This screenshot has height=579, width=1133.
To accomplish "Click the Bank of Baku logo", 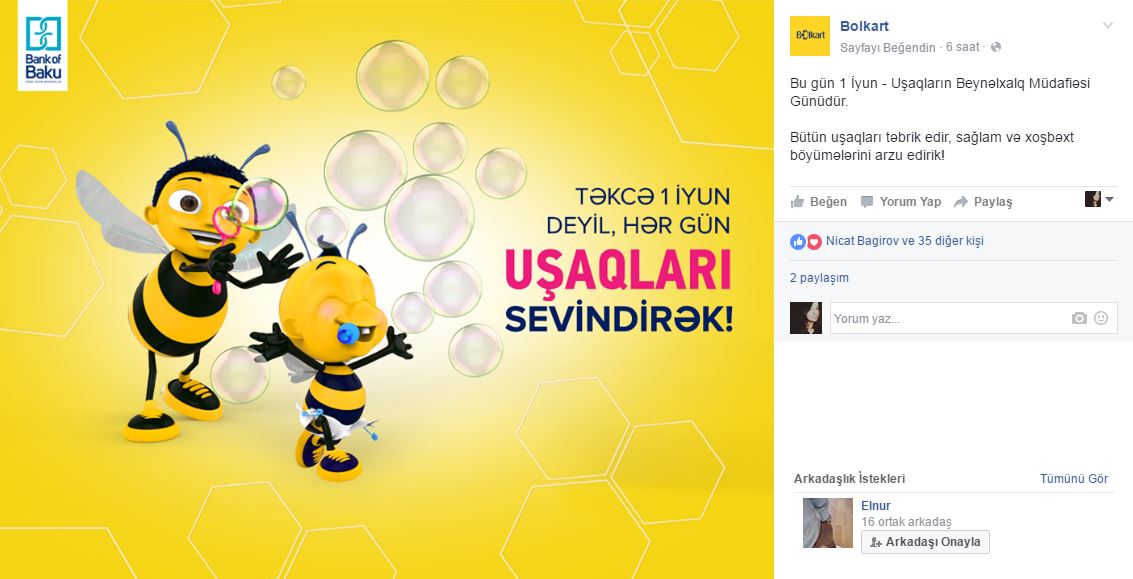I will pyautogui.click(x=43, y=46).
